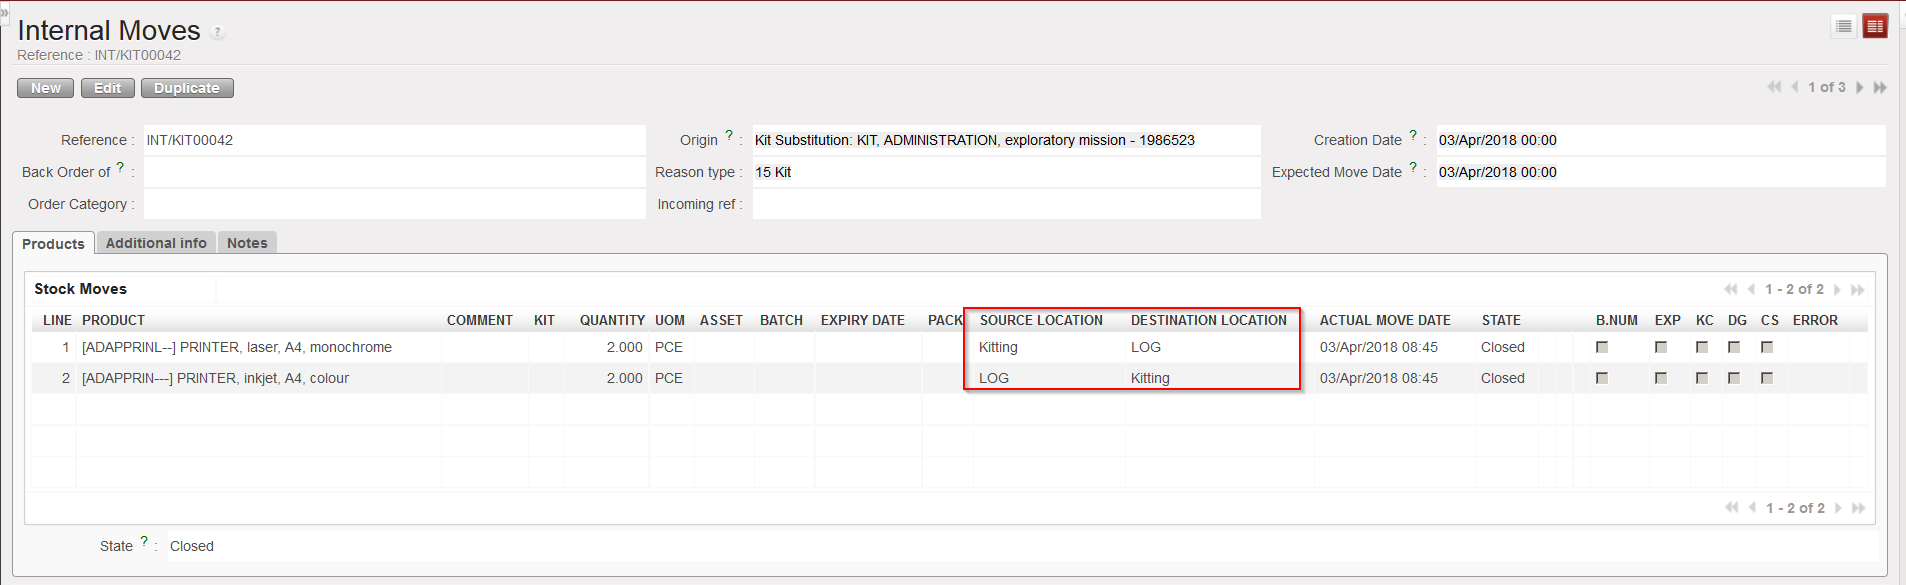Click the empty Order Category field
Image resolution: width=1906 pixels, height=585 pixels.
click(x=395, y=204)
